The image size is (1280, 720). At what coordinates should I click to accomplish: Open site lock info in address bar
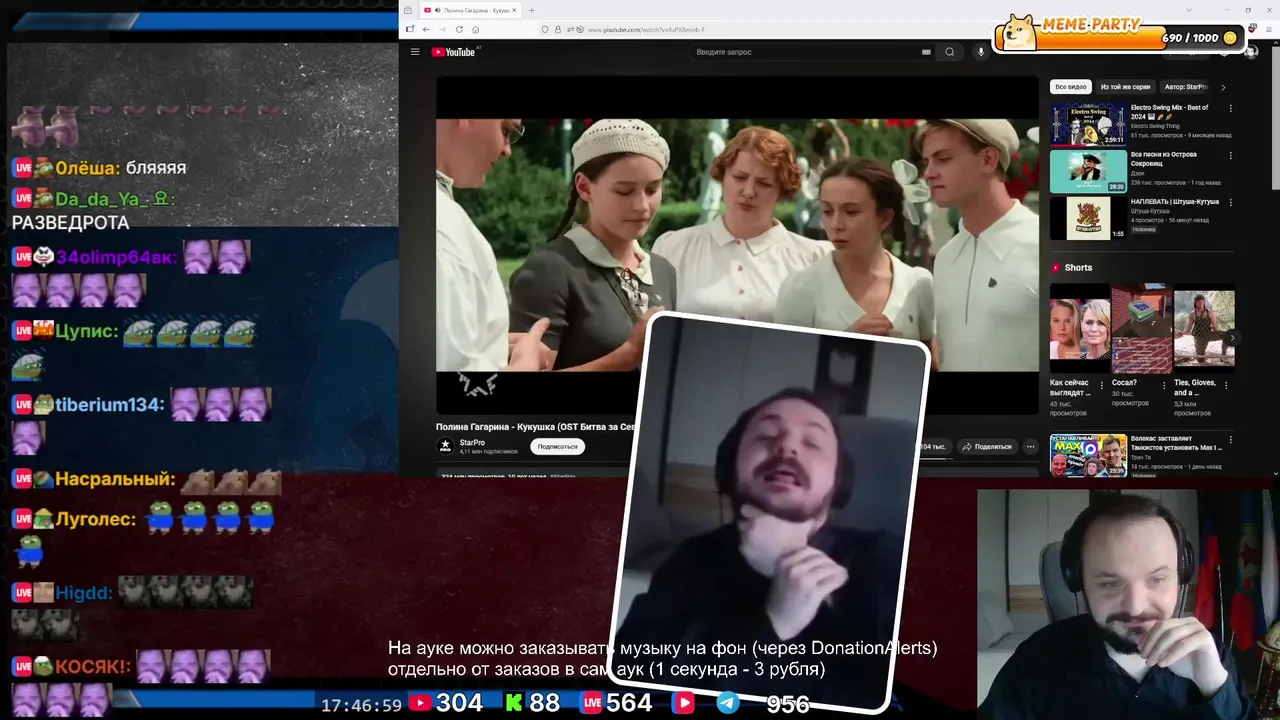557,29
